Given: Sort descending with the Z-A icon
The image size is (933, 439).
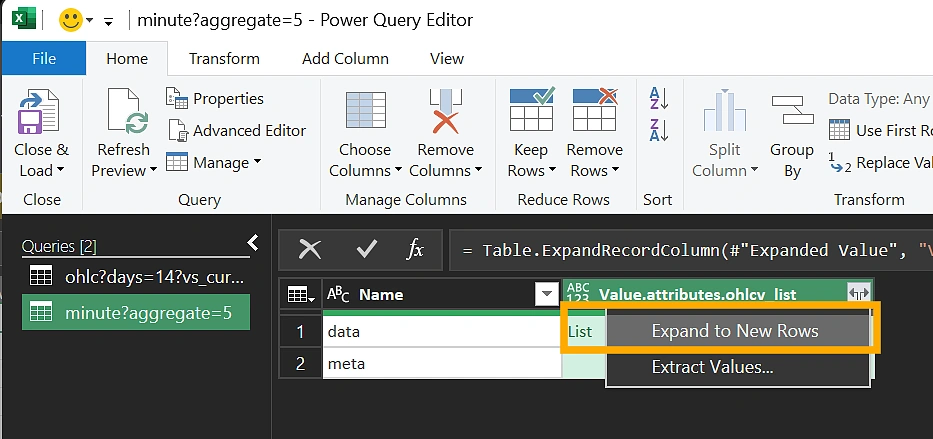Looking at the screenshot, I should [x=658, y=130].
